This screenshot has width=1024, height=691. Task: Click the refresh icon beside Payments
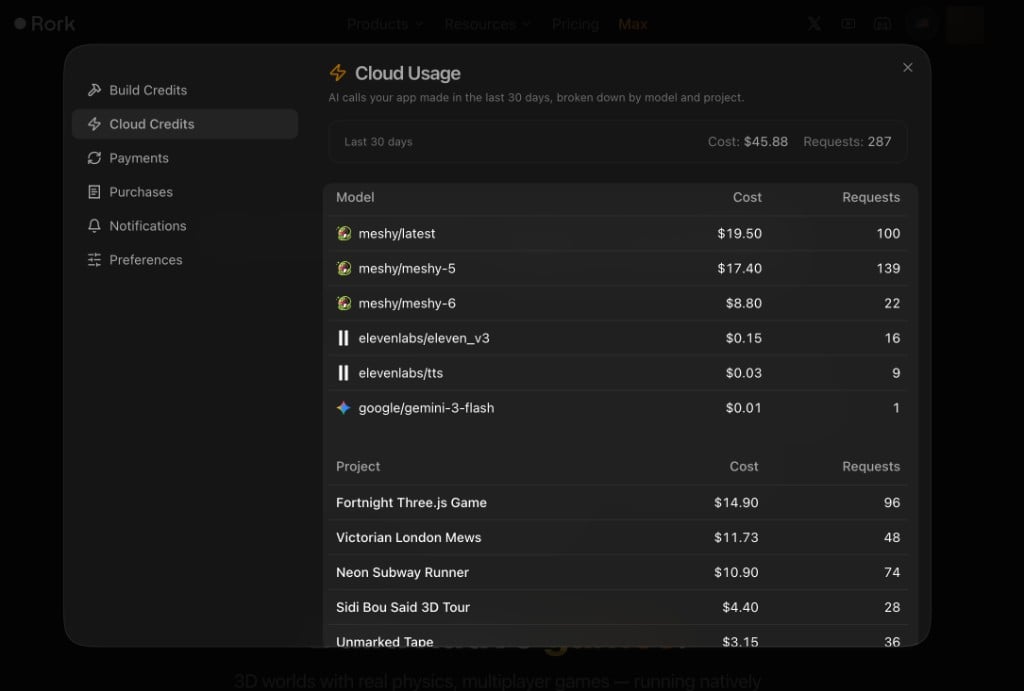click(x=95, y=158)
